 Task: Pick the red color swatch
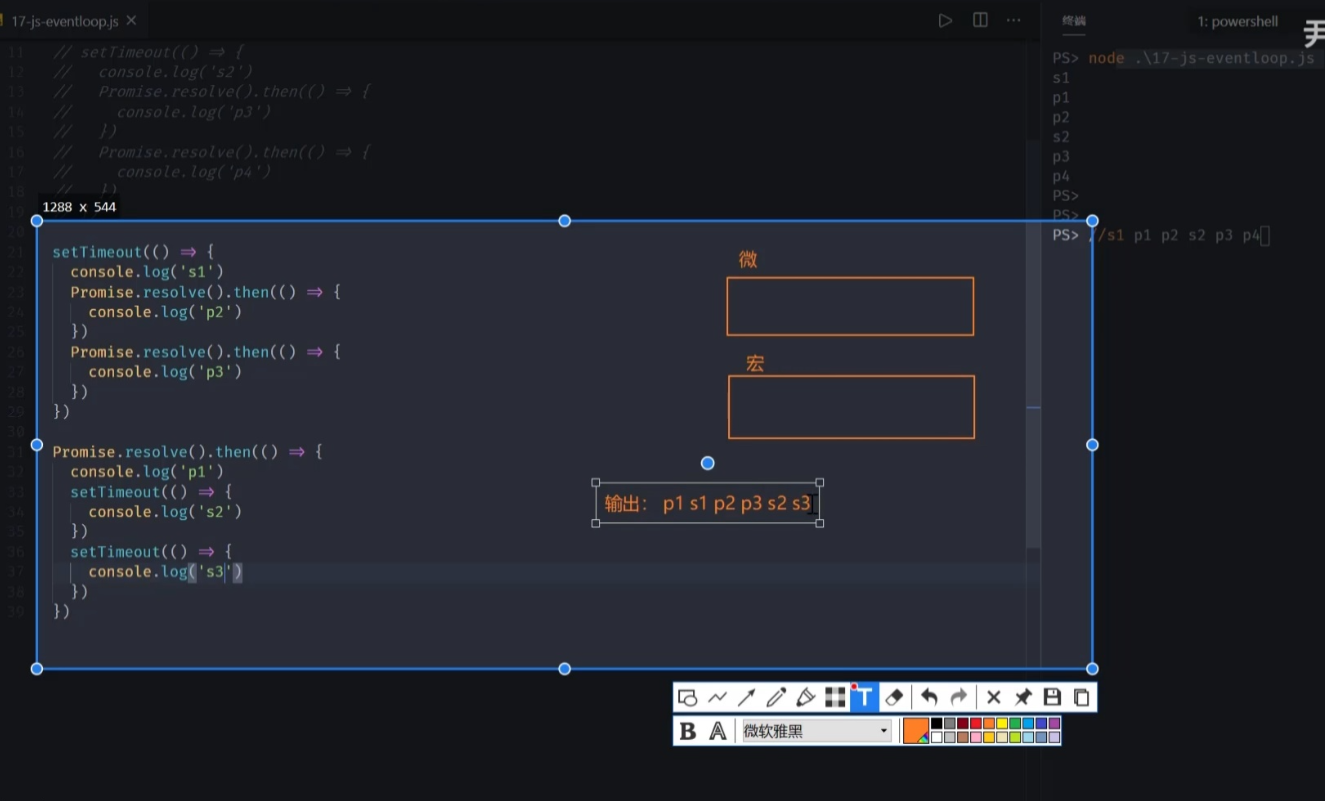point(975,724)
